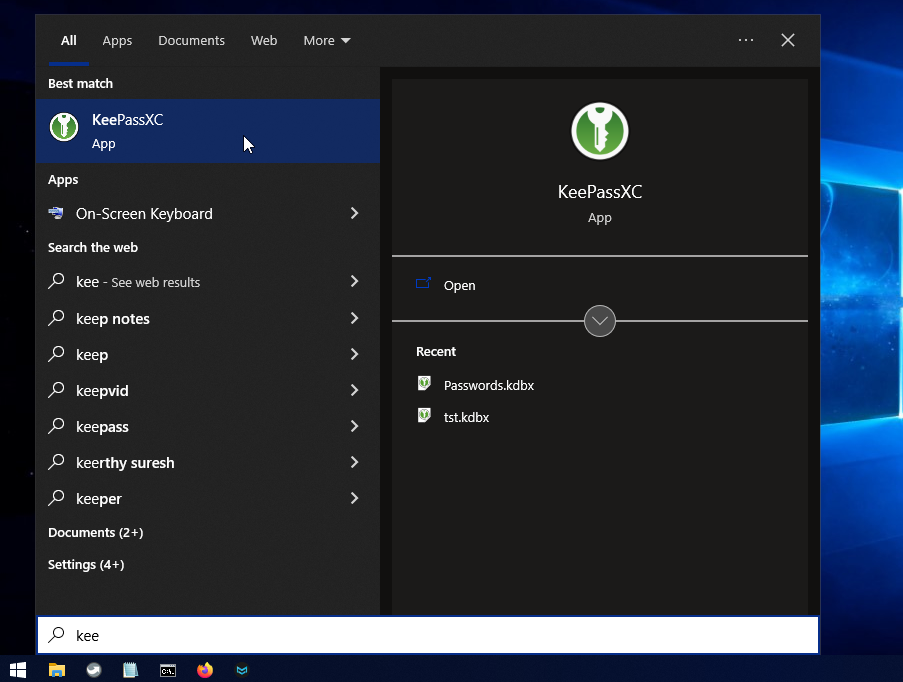Click the On-Screen Keyboard app icon

(56, 214)
